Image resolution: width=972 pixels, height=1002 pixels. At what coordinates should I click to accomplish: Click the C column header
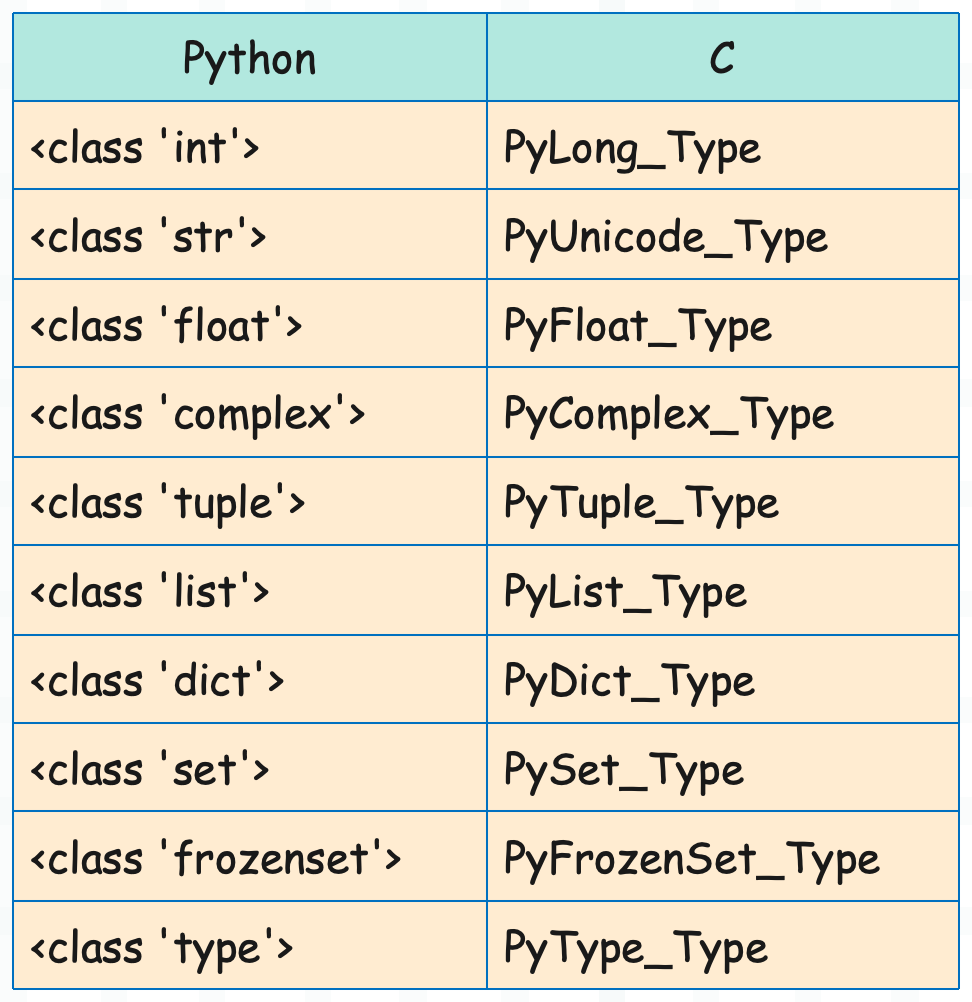pyautogui.click(x=723, y=57)
